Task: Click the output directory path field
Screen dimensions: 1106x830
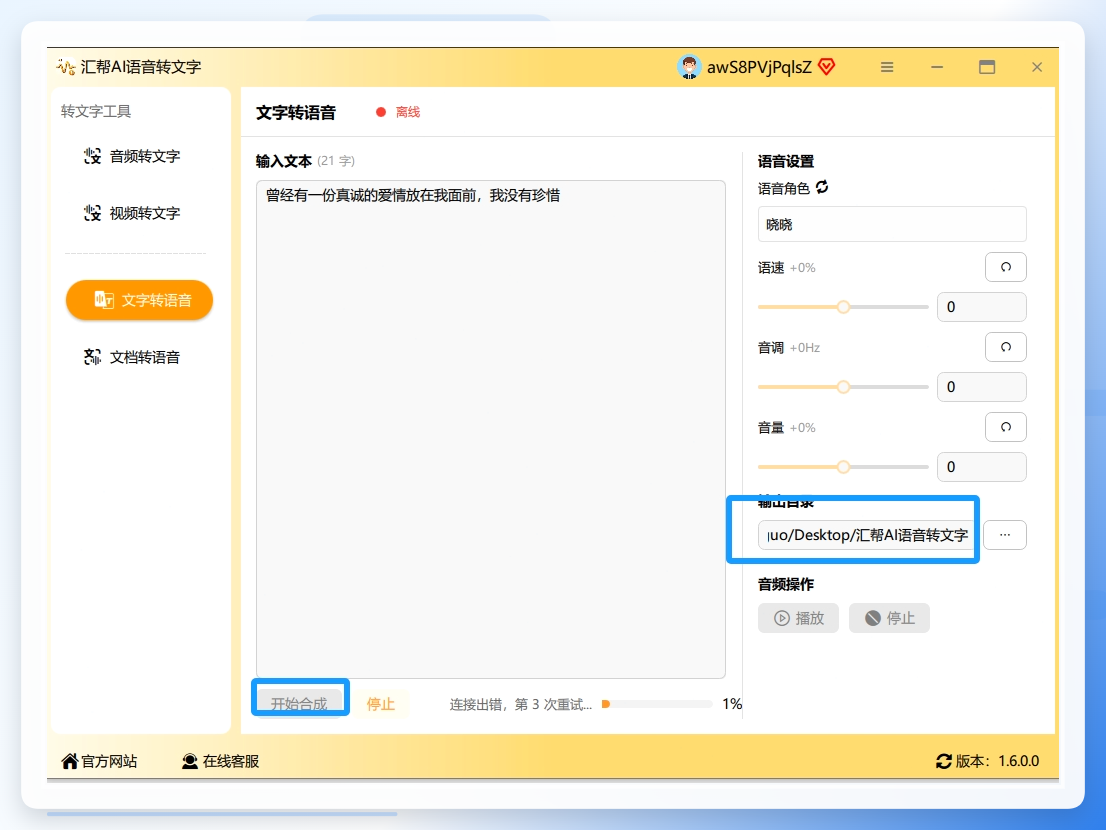Action: pyautogui.click(x=866, y=535)
